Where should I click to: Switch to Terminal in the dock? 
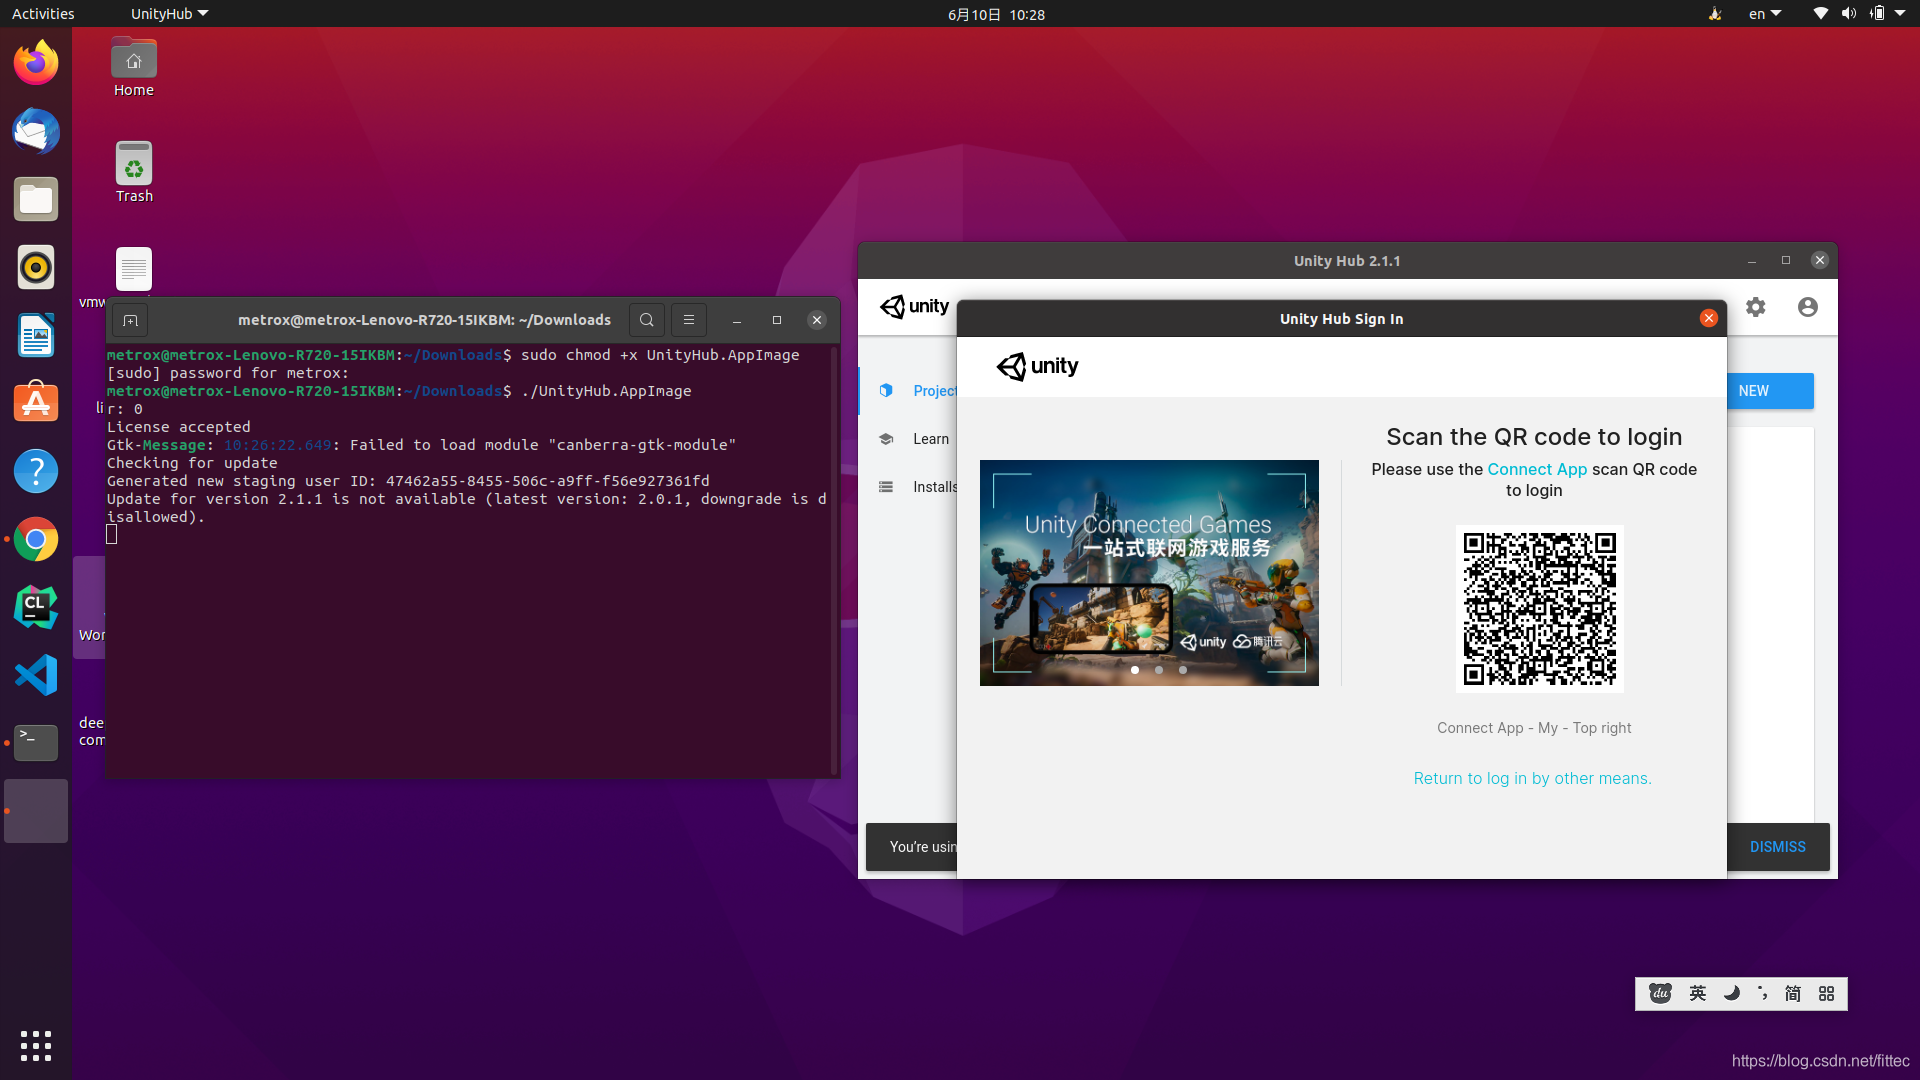pos(36,743)
